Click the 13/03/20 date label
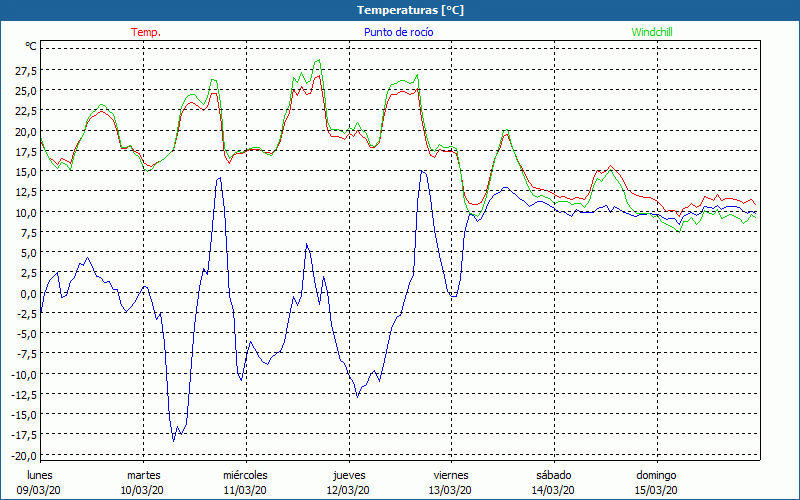This screenshot has width=800, height=500. click(x=451, y=490)
